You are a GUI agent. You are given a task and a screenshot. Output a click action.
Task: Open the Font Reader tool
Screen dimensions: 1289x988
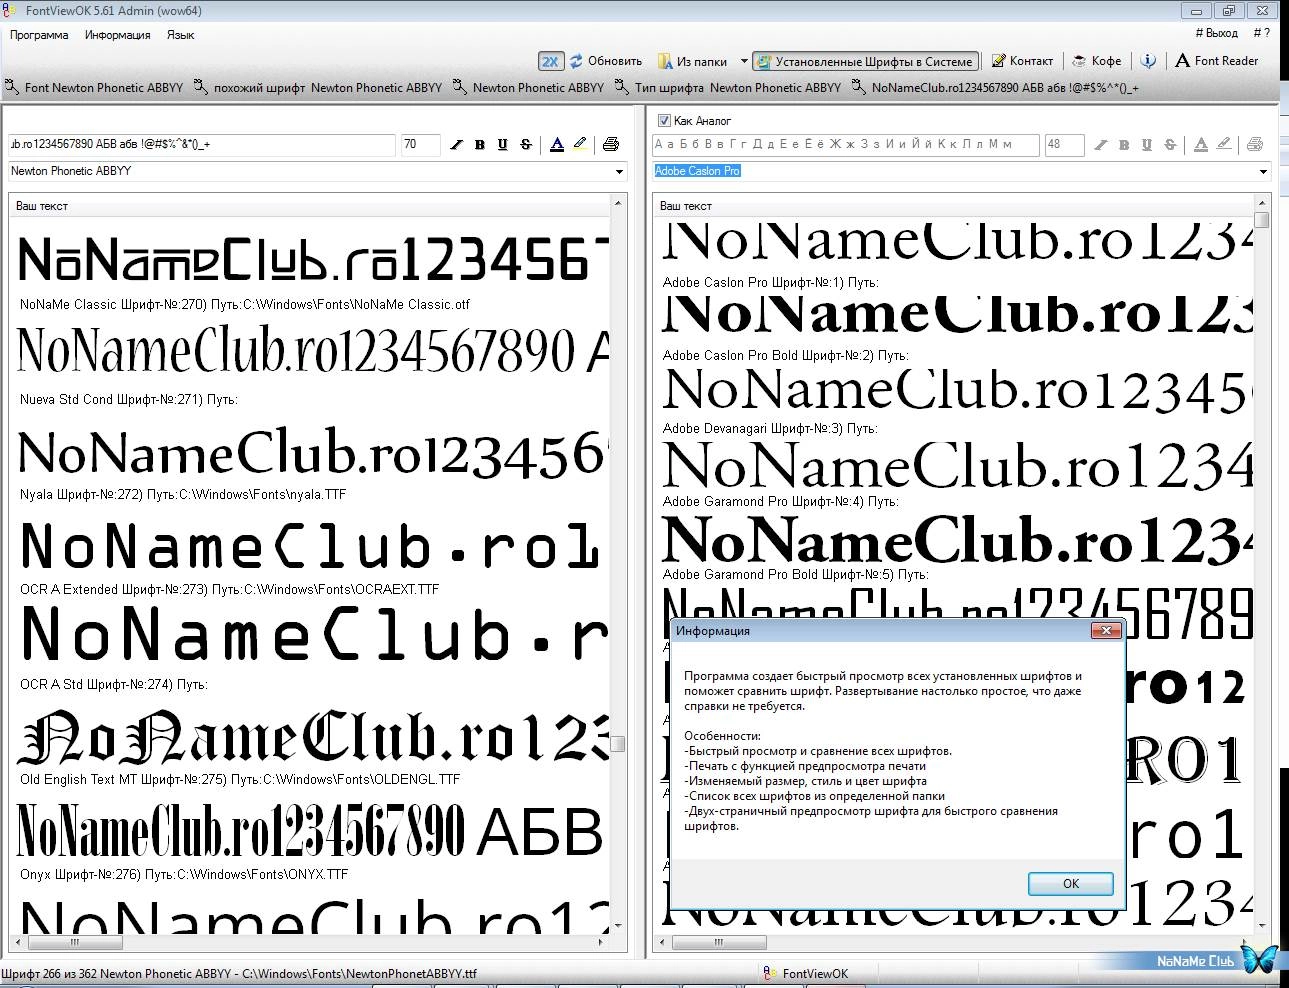click(x=1216, y=61)
